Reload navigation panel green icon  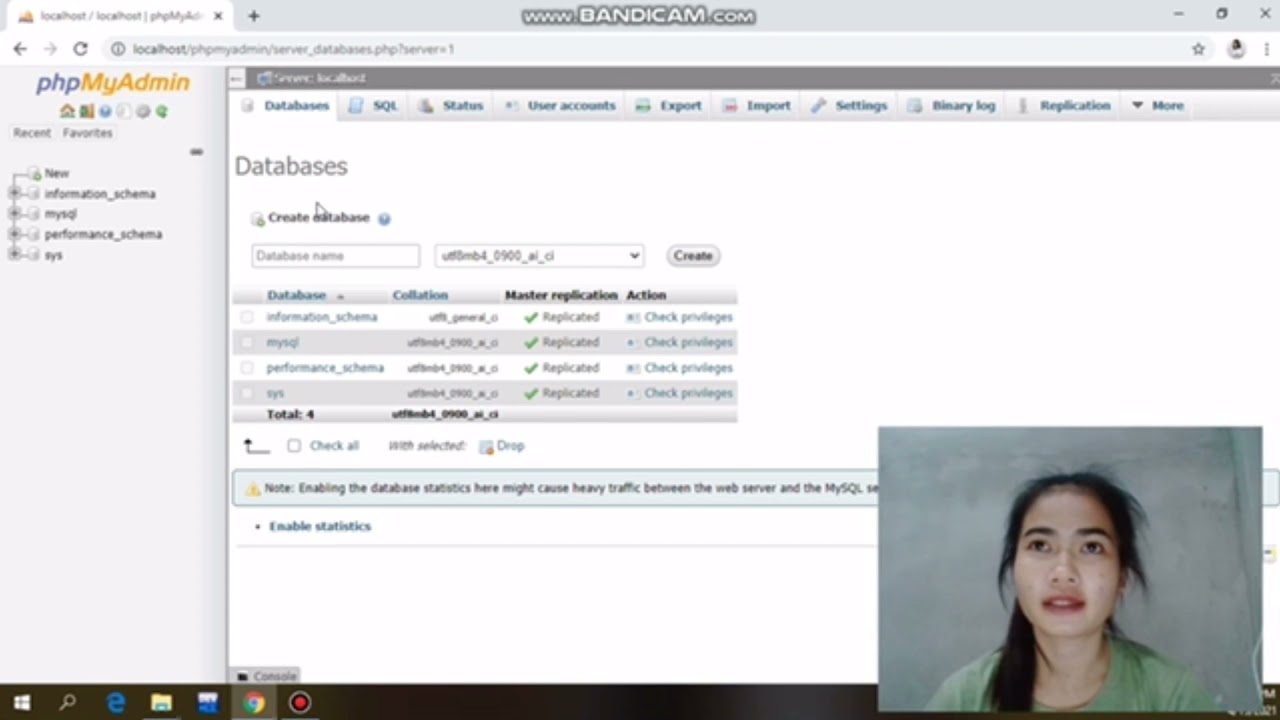point(161,111)
